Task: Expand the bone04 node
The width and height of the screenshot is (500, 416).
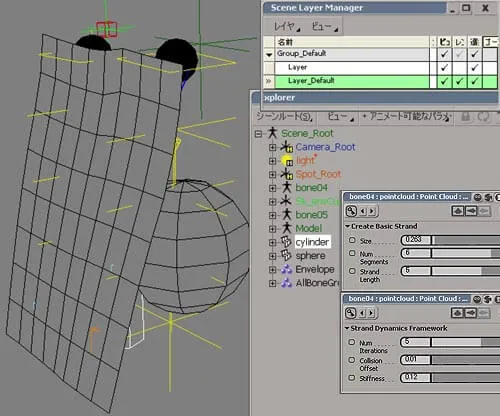Action: 272,188
